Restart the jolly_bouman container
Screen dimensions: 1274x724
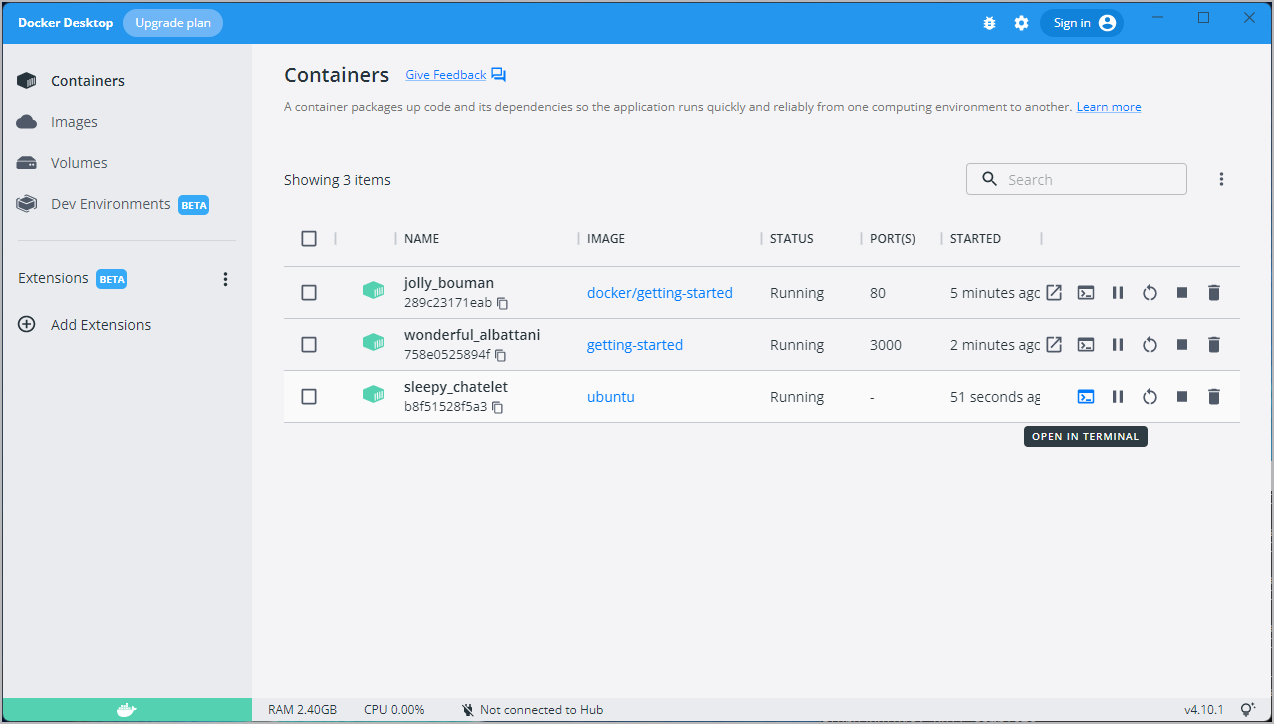[x=1150, y=293]
